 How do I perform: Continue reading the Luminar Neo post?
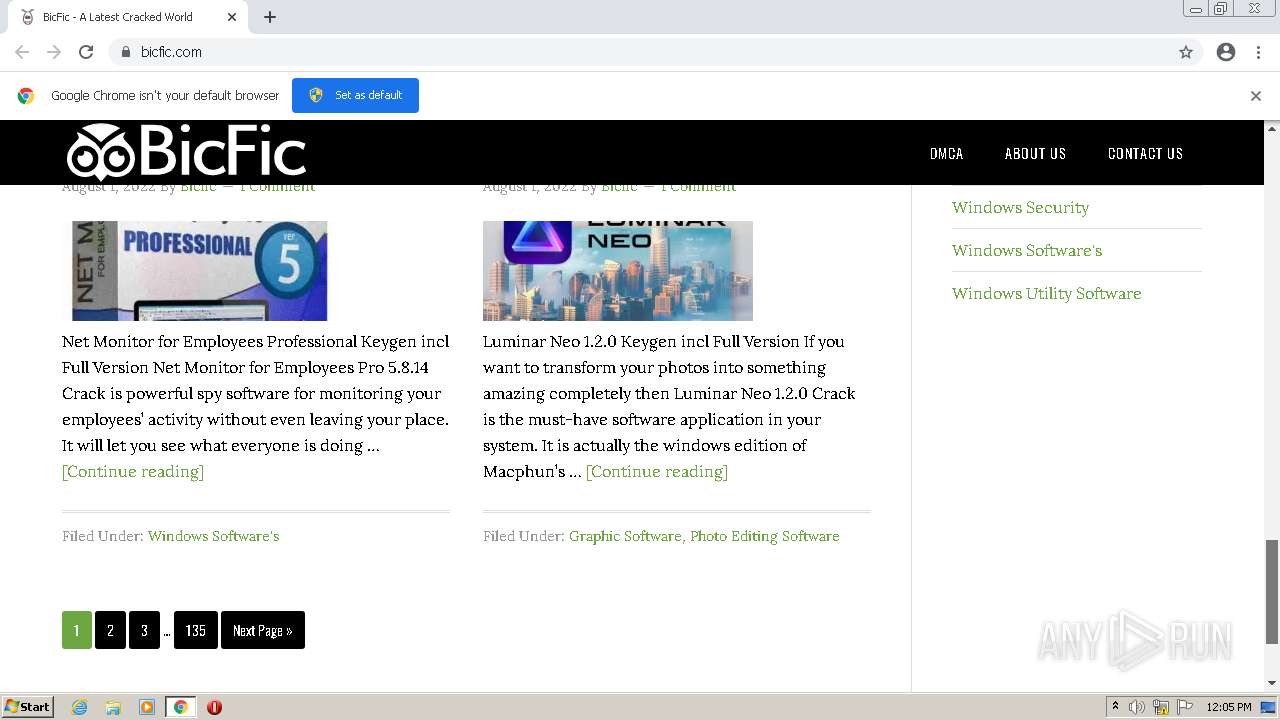pos(657,471)
